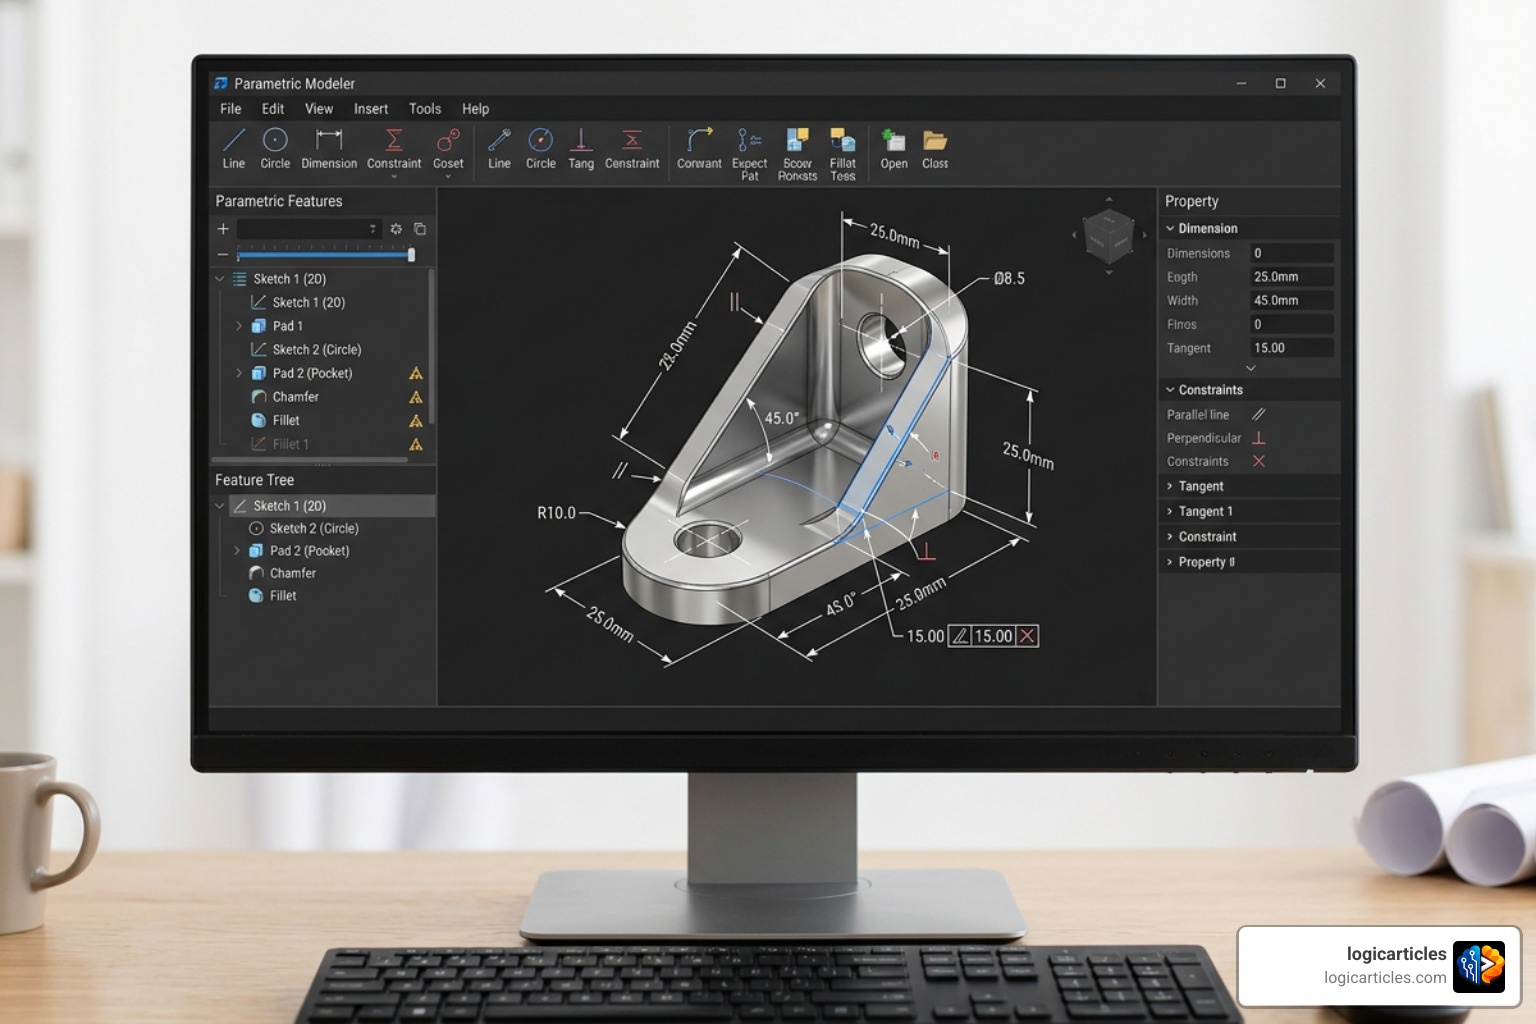The width and height of the screenshot is (1536, 1024).
Task: Click the Egoth value field 25.0mm
Action: click(x=1291, y=277)
